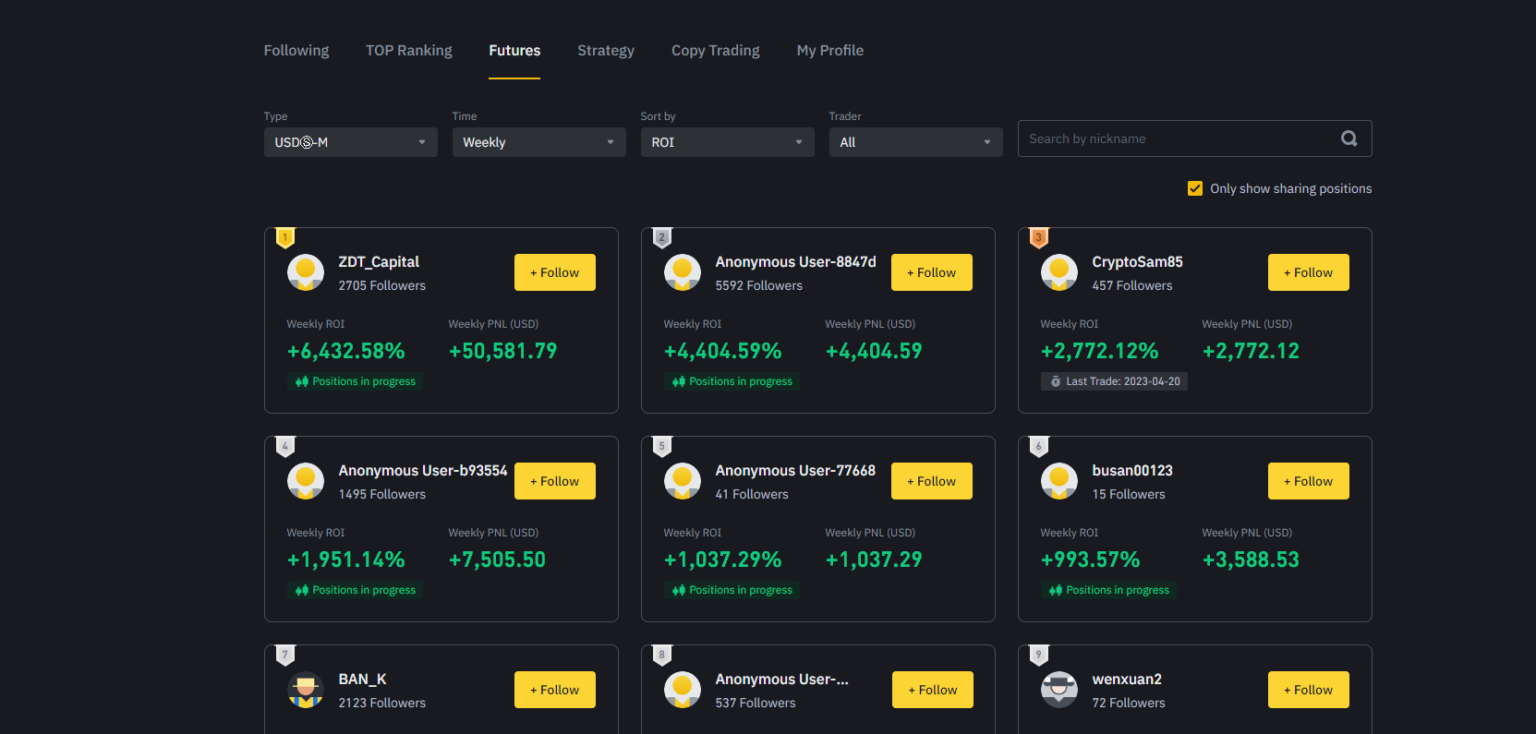Click the silver rank 2 badge on Anonymous User-8847d
Image resolution: width=1536 pixels, height=734 pixels.
662,238
